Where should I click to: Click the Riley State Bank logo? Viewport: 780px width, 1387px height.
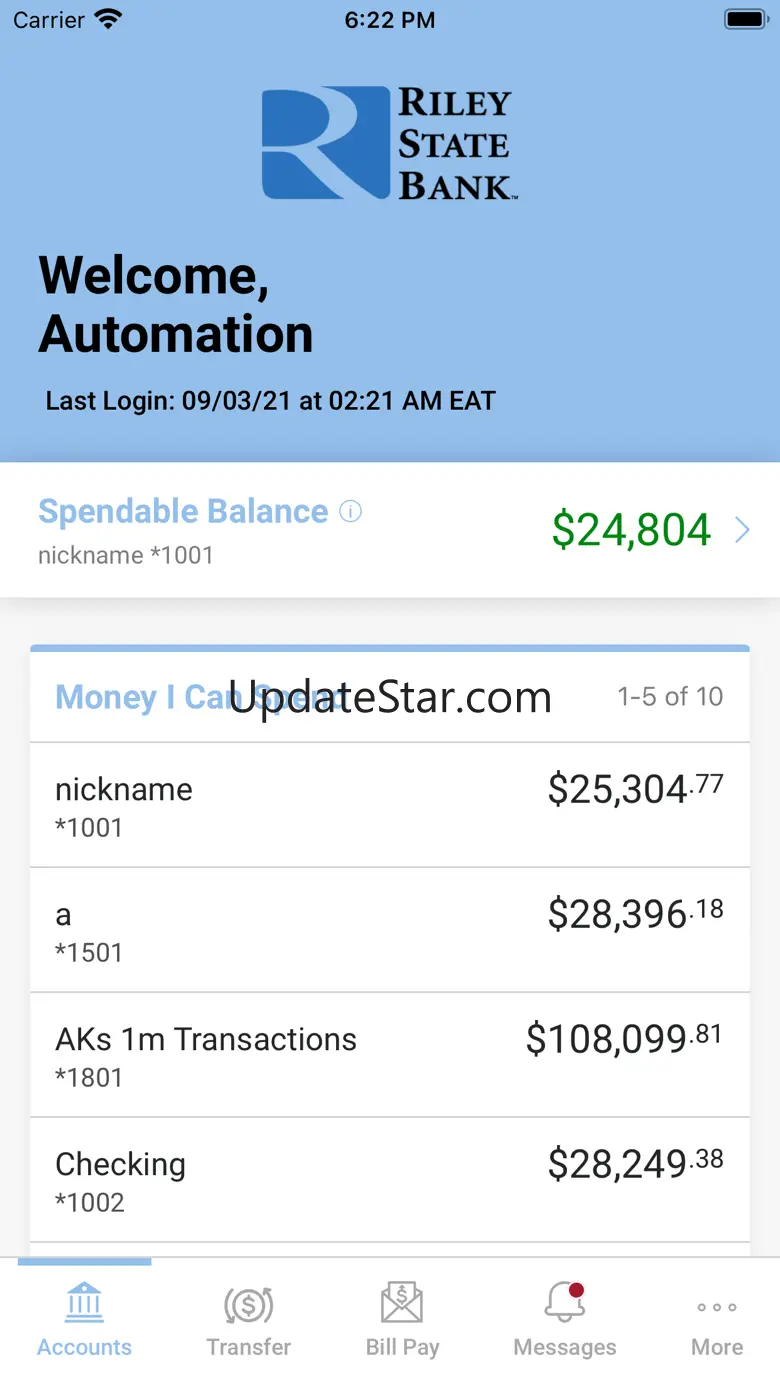click(388, 143)
